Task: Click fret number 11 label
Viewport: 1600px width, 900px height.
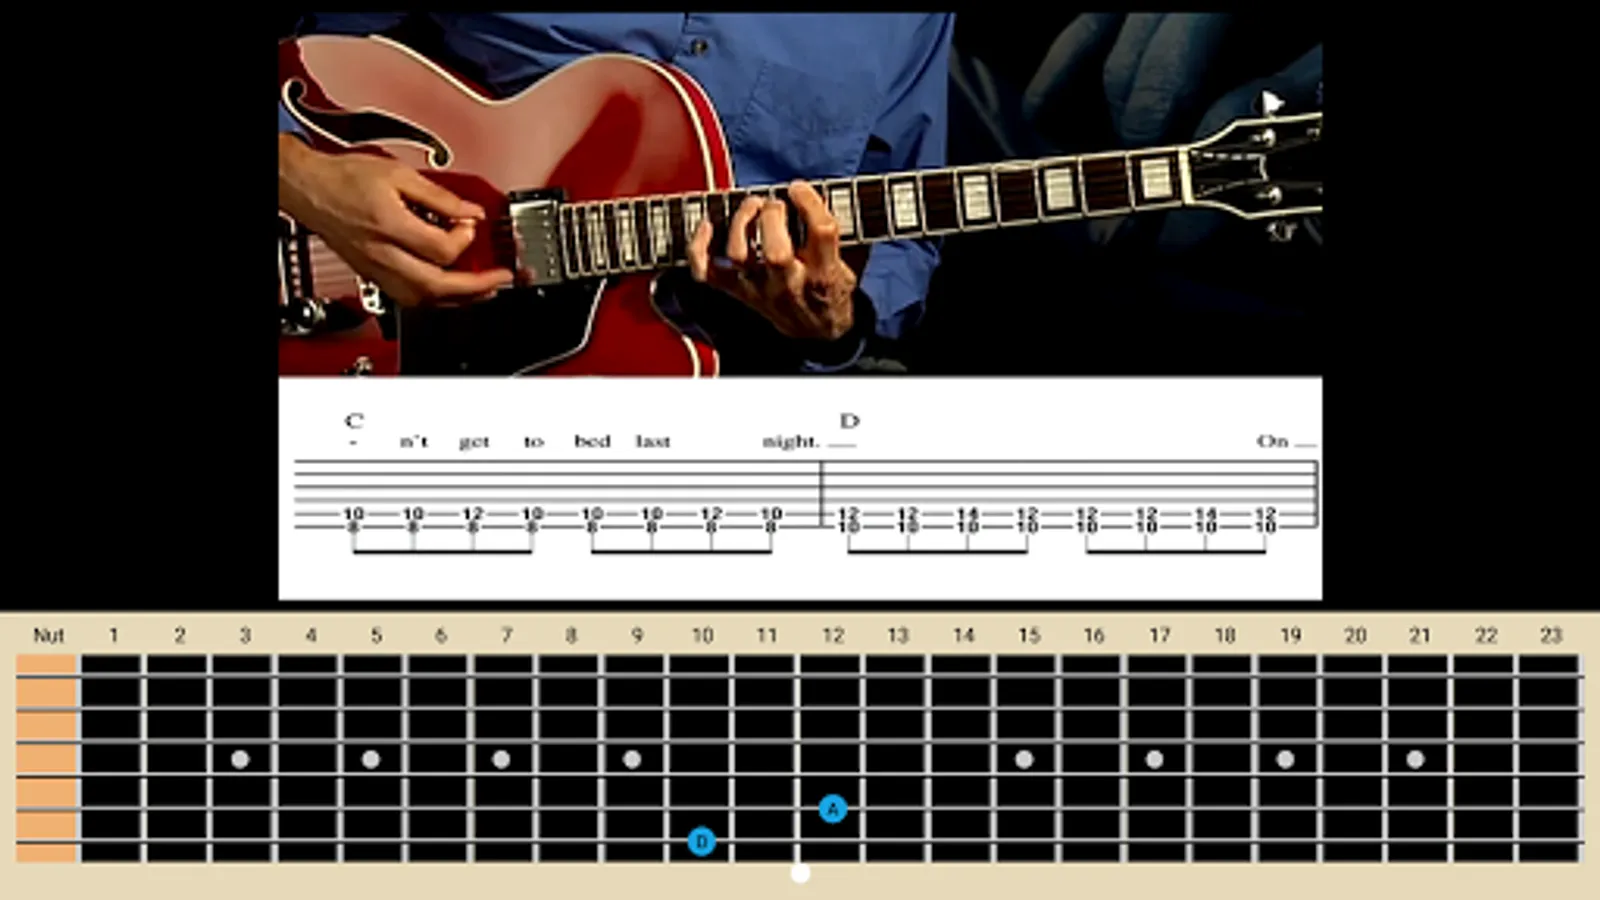Action: coord(767,635)
